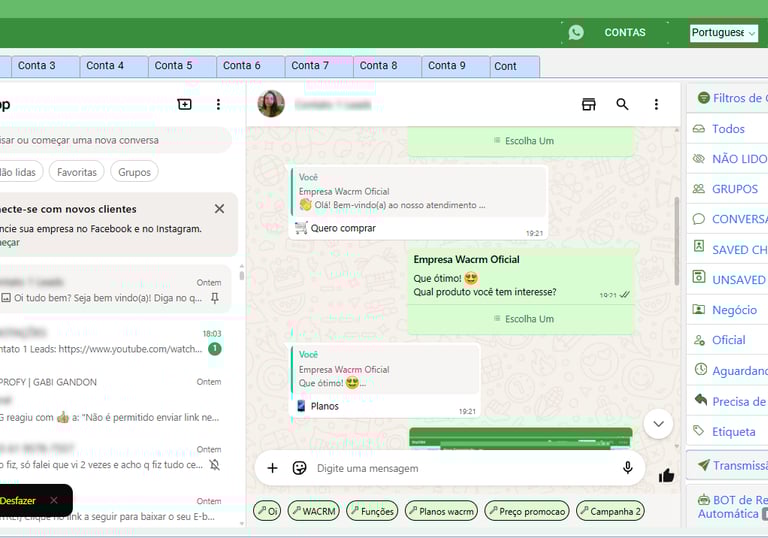Screen dimensions: 768x538
Task: Click the thumbs up icon beside message bar
Action: [x=666, y=475]
